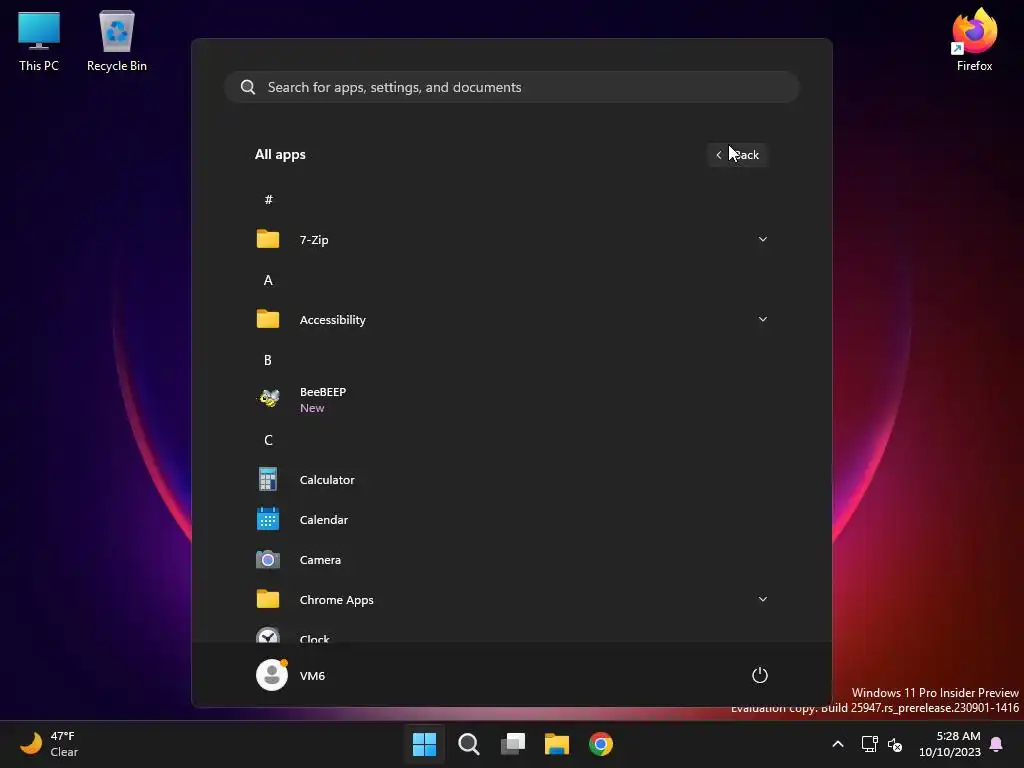The image size is (1024, 768).
Task: Click the Camera label text
Action: click(320, 560)
